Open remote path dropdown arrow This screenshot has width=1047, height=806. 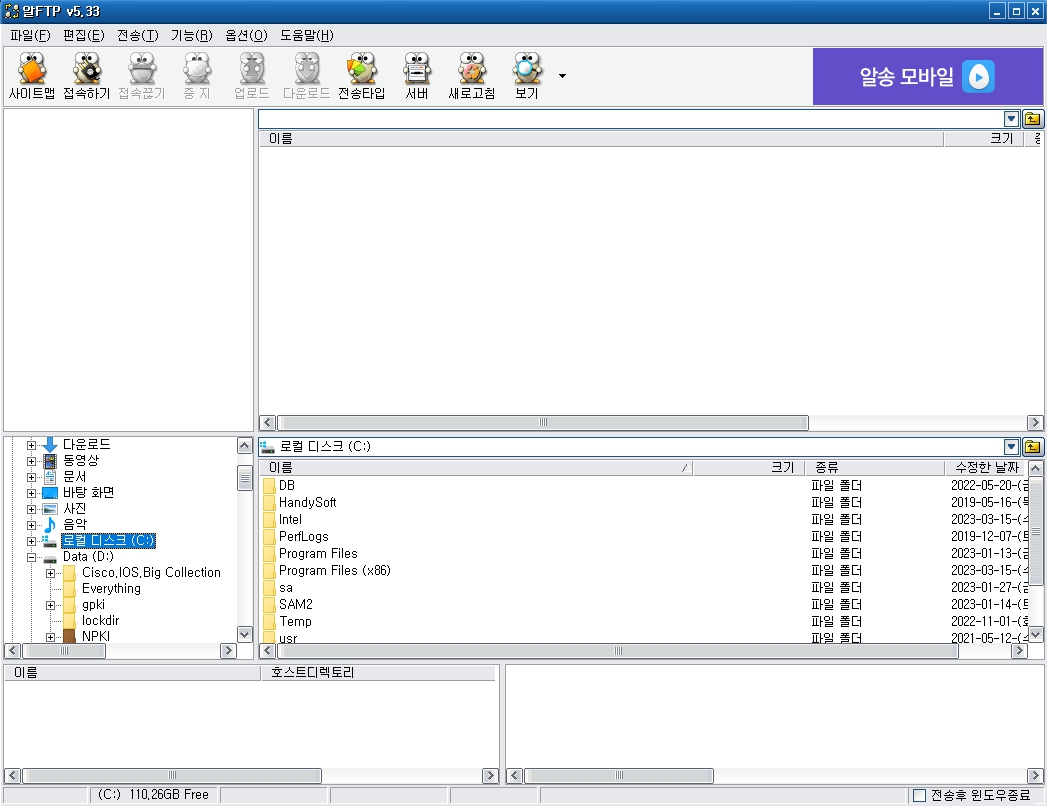tap(1012, 119)
